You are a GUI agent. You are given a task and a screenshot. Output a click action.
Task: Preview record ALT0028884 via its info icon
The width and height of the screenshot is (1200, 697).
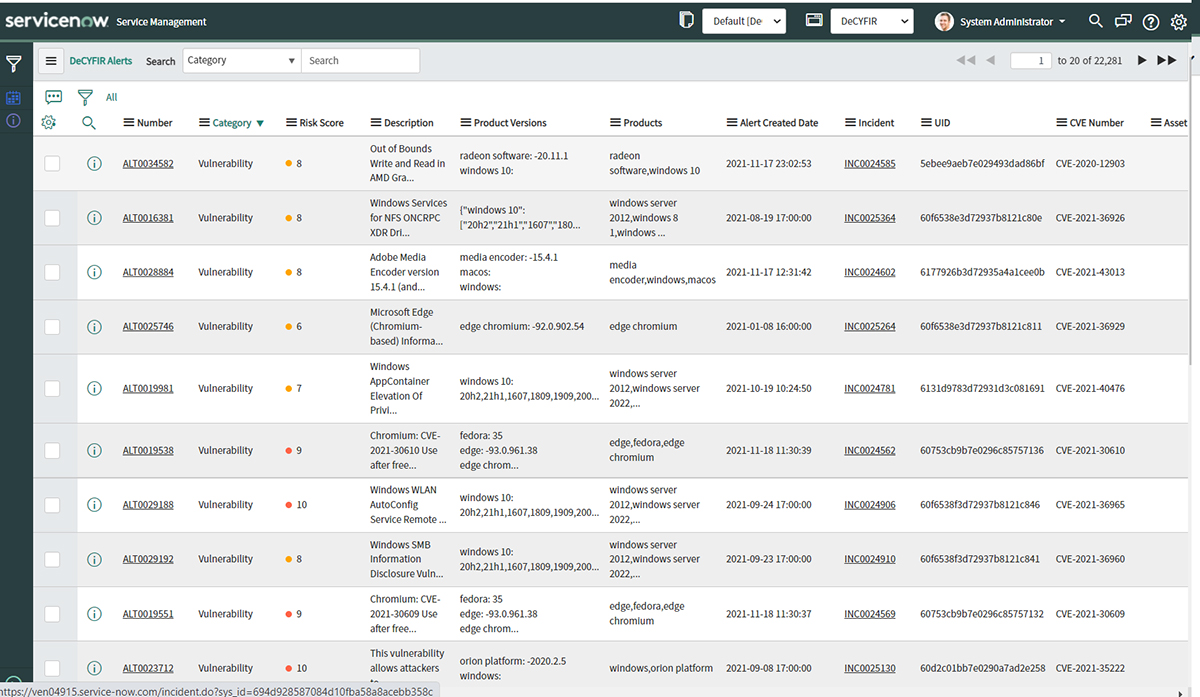pos(94,272)
